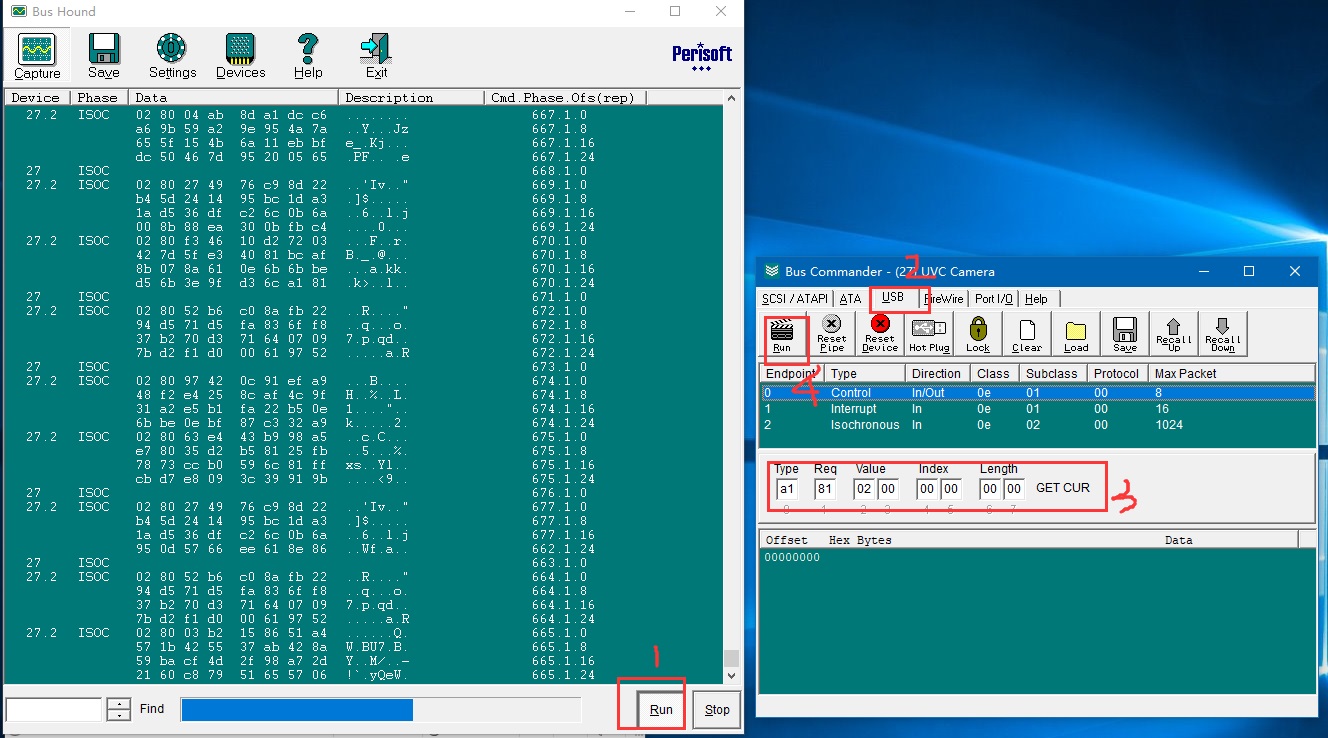Click the Clear icon in Bus Commander
Screen dimensions: 1328x738
coord(1027,334)
